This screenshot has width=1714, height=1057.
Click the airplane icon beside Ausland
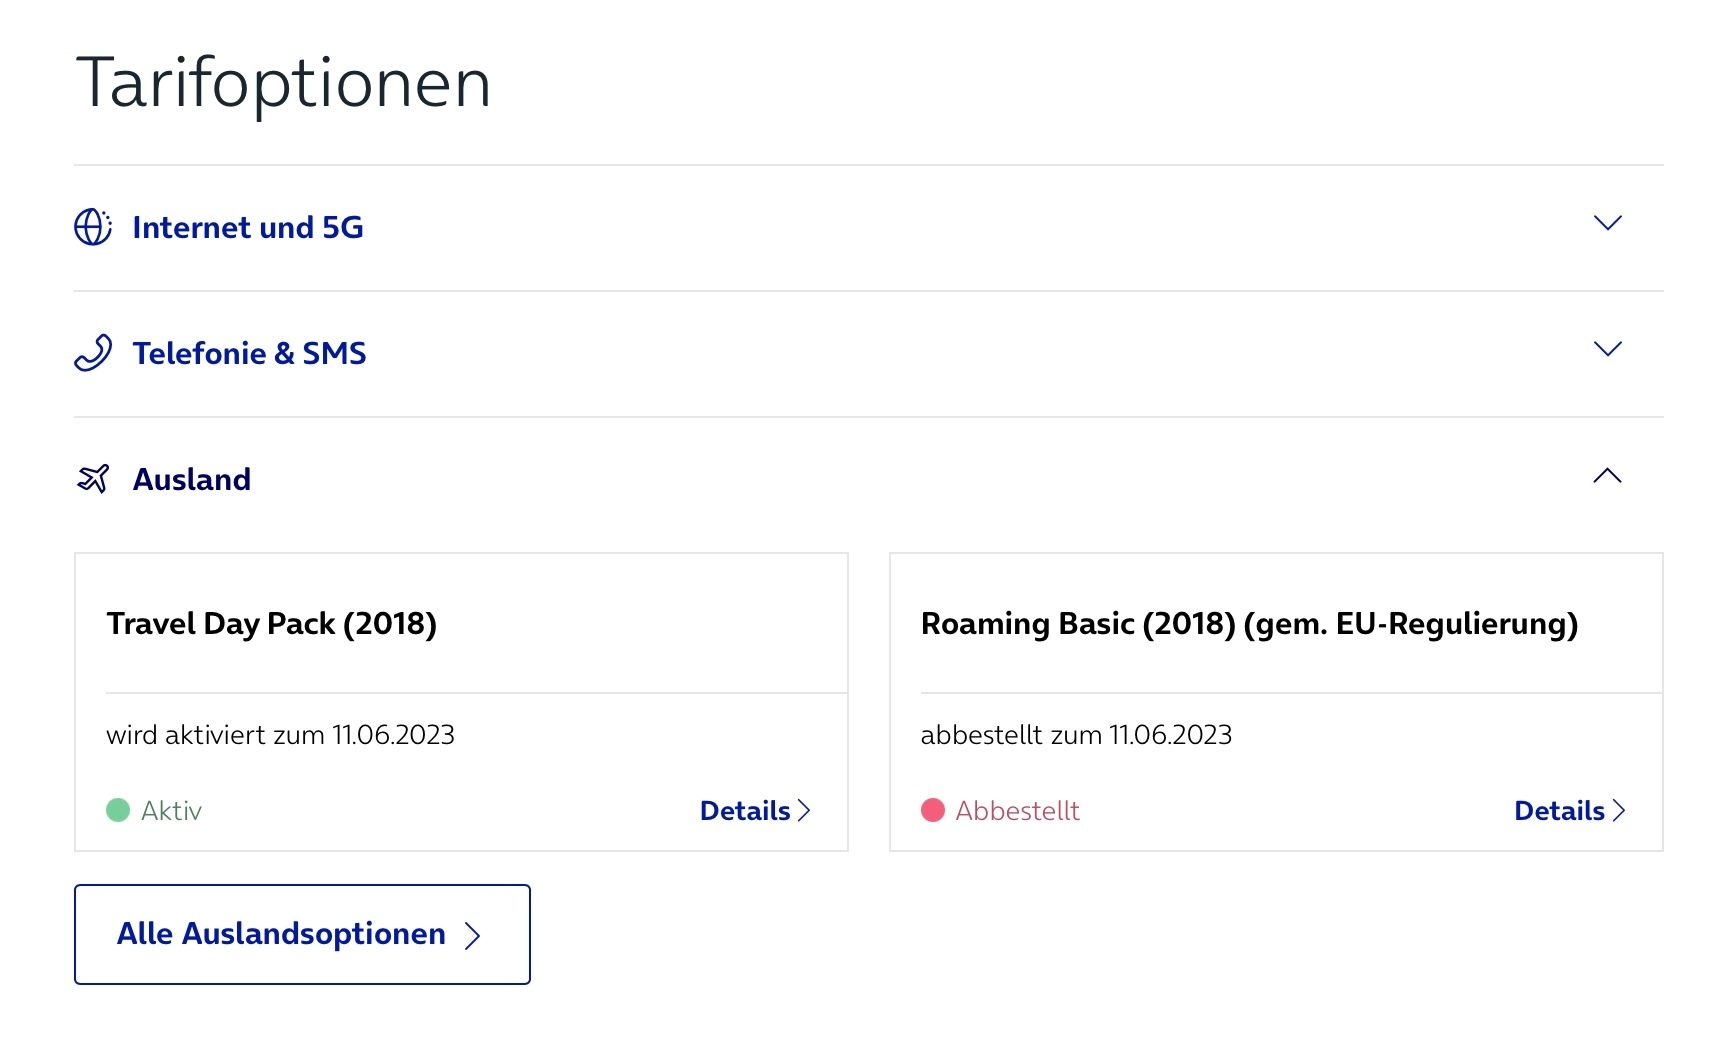(x=93, y=479)
